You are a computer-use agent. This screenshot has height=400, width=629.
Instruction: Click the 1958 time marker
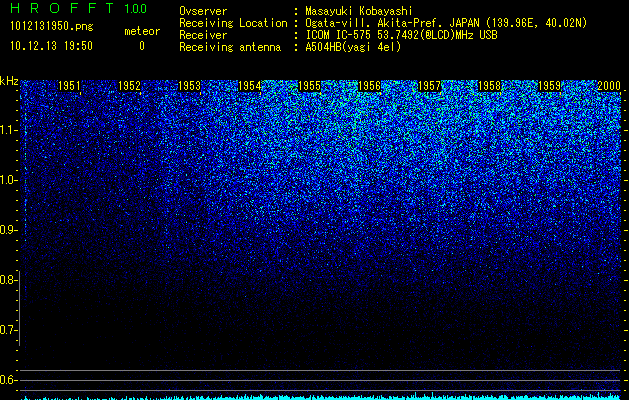tap(489, 86)
